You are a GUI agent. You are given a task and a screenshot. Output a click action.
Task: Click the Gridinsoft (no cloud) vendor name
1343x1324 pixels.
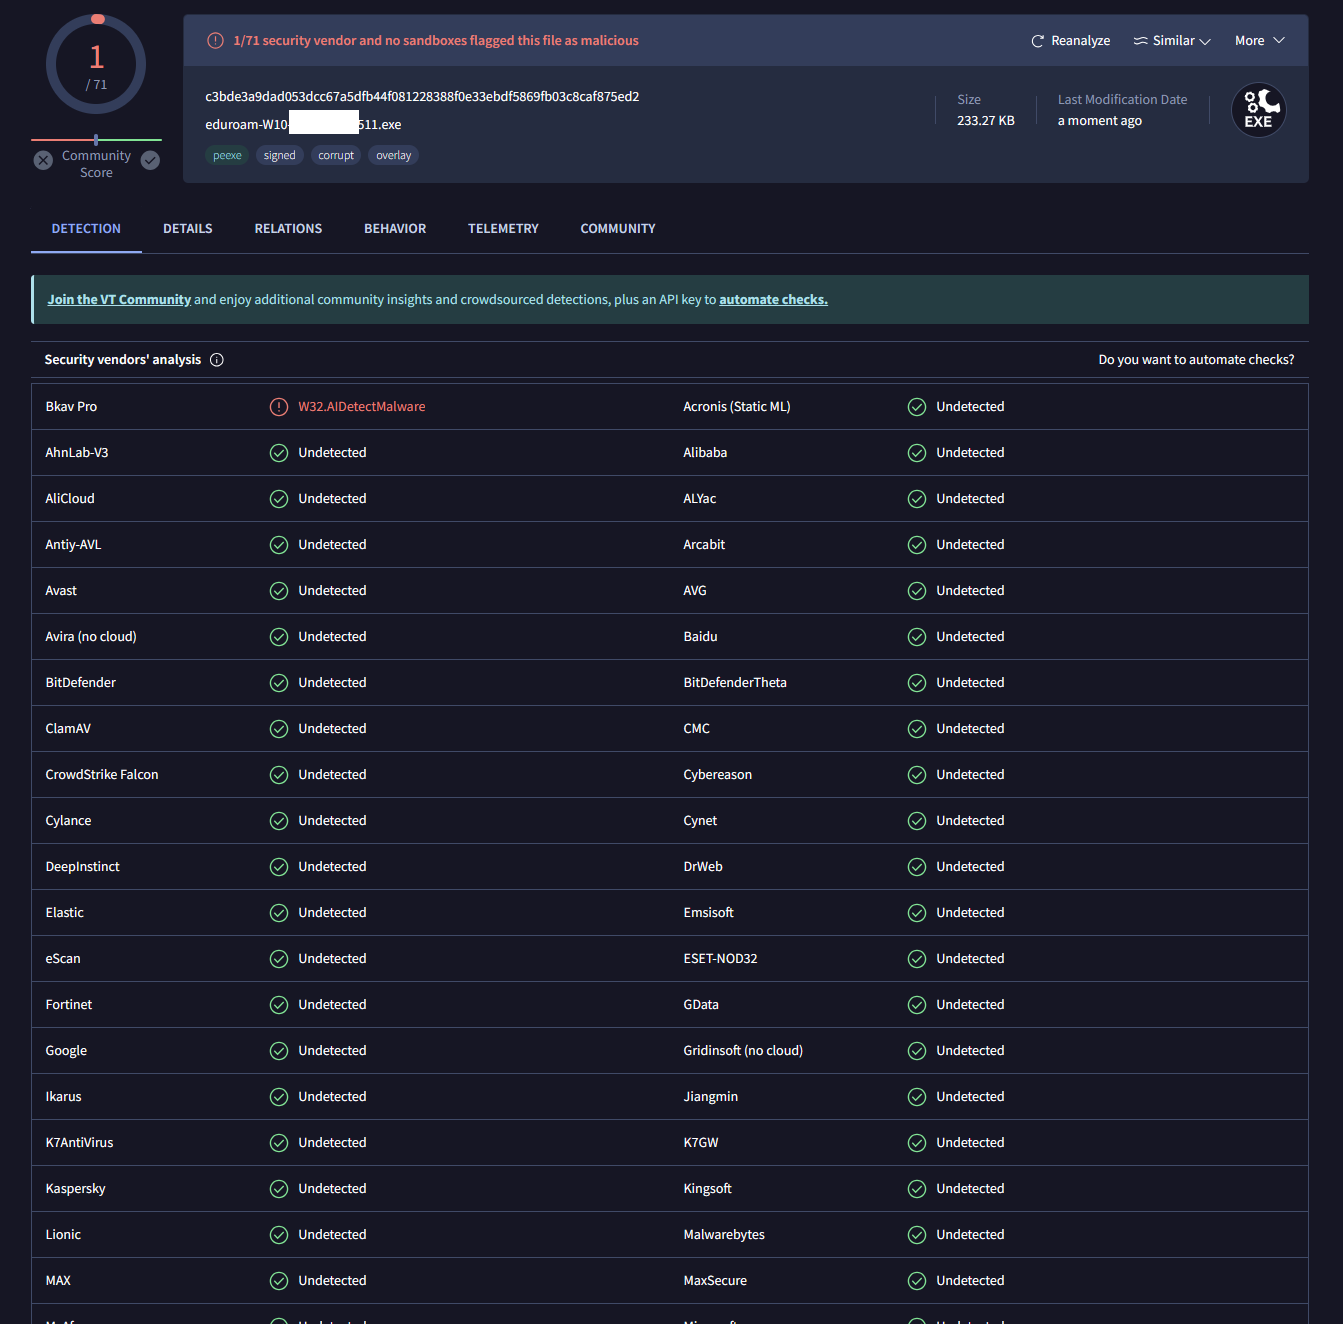tap(743, 1051)
